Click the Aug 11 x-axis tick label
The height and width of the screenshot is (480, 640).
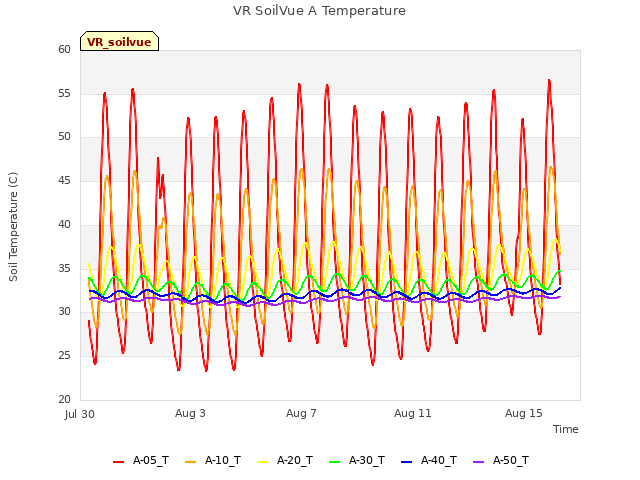[x=413, y=413]
